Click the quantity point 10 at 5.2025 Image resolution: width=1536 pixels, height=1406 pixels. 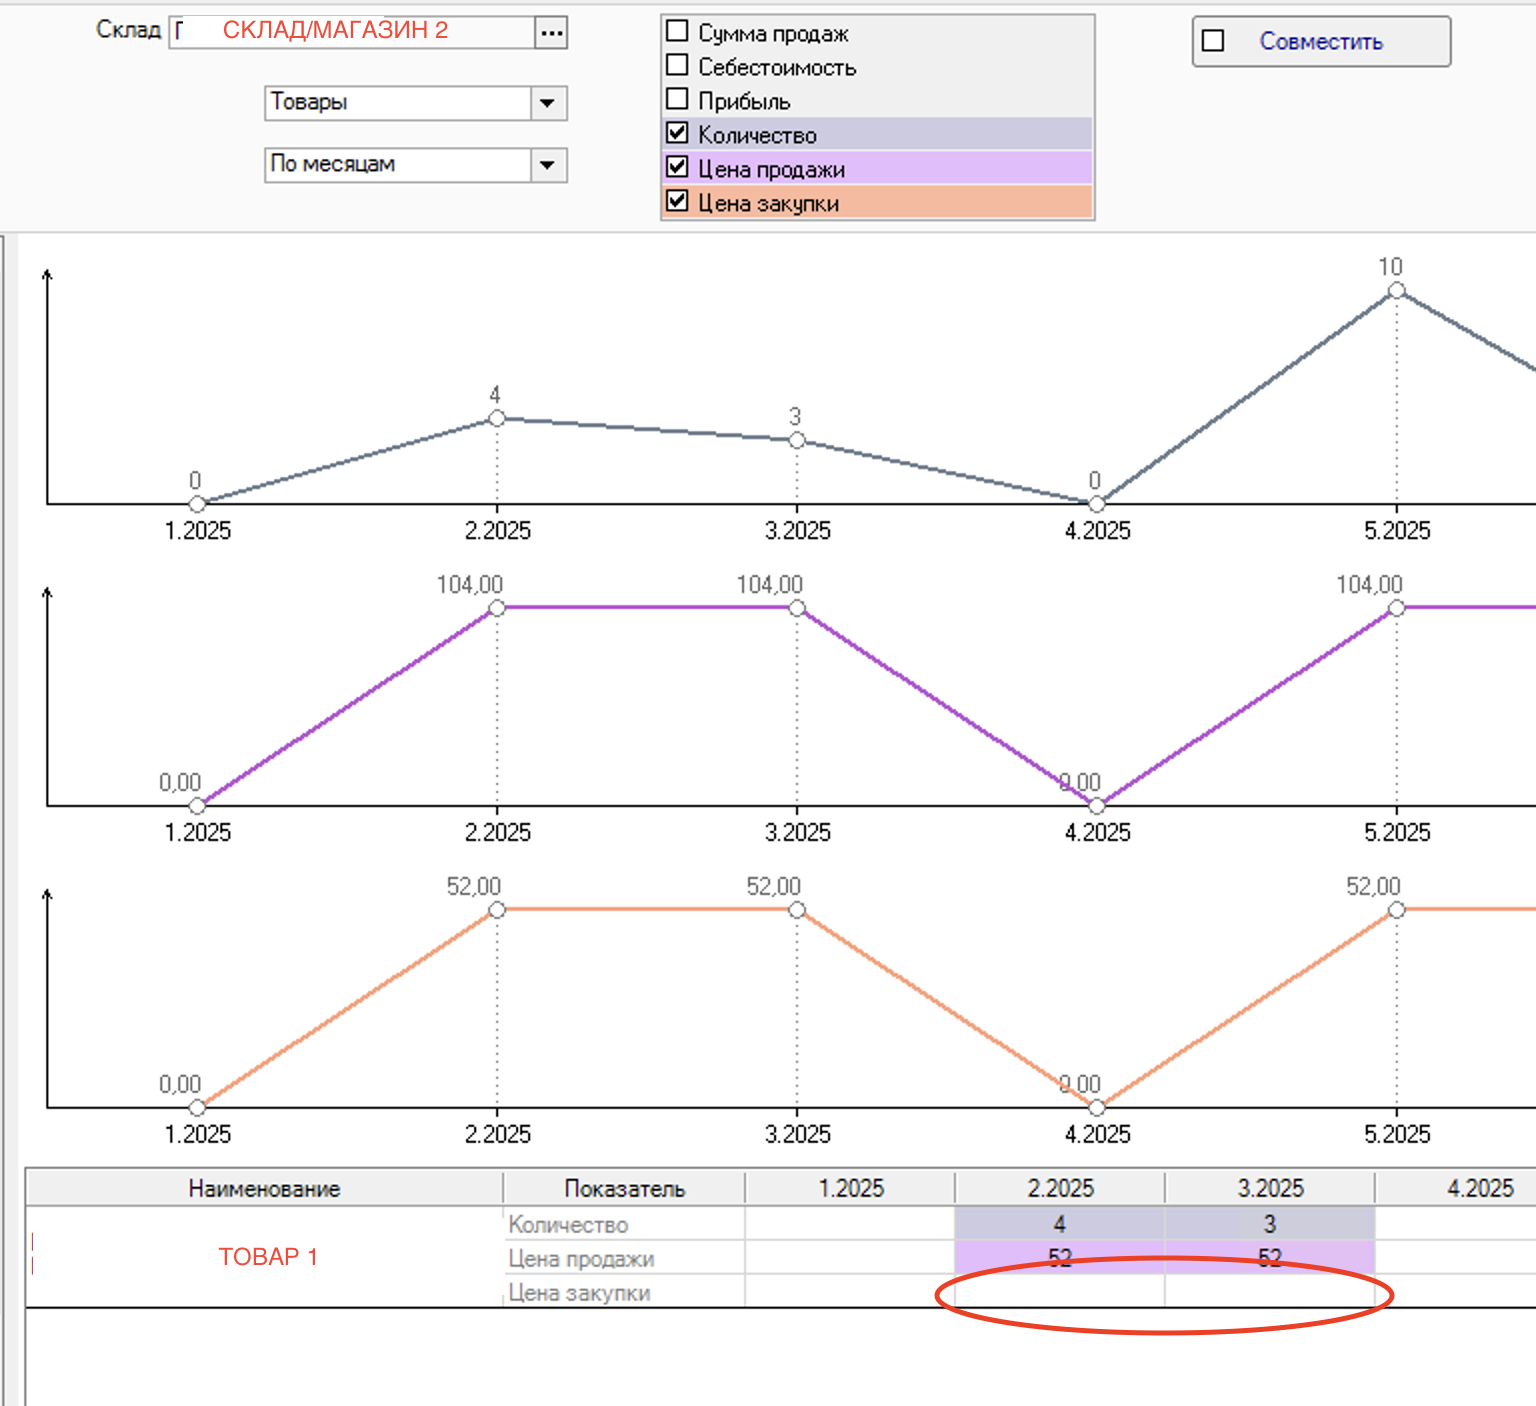(1396, 291)
